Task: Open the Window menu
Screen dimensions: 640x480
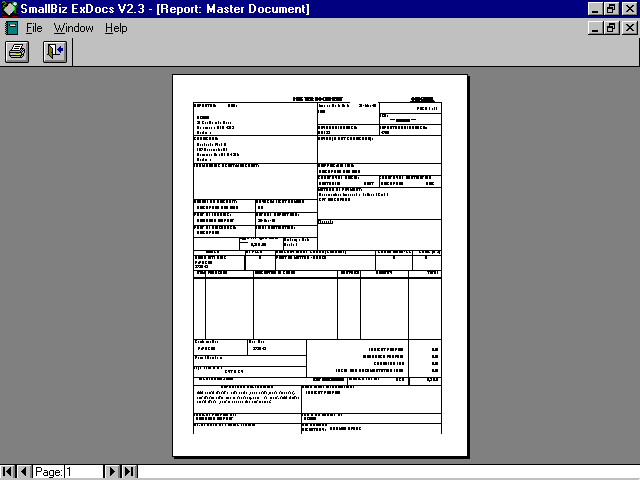Action: tap(73, 28)
